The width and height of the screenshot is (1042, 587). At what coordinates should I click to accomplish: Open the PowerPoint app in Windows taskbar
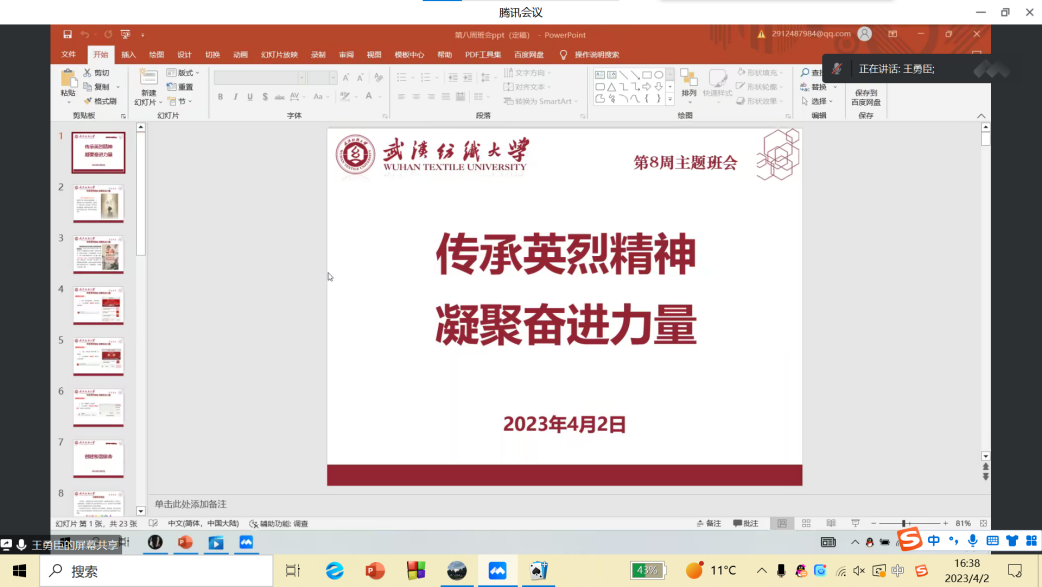click(375, 571)
